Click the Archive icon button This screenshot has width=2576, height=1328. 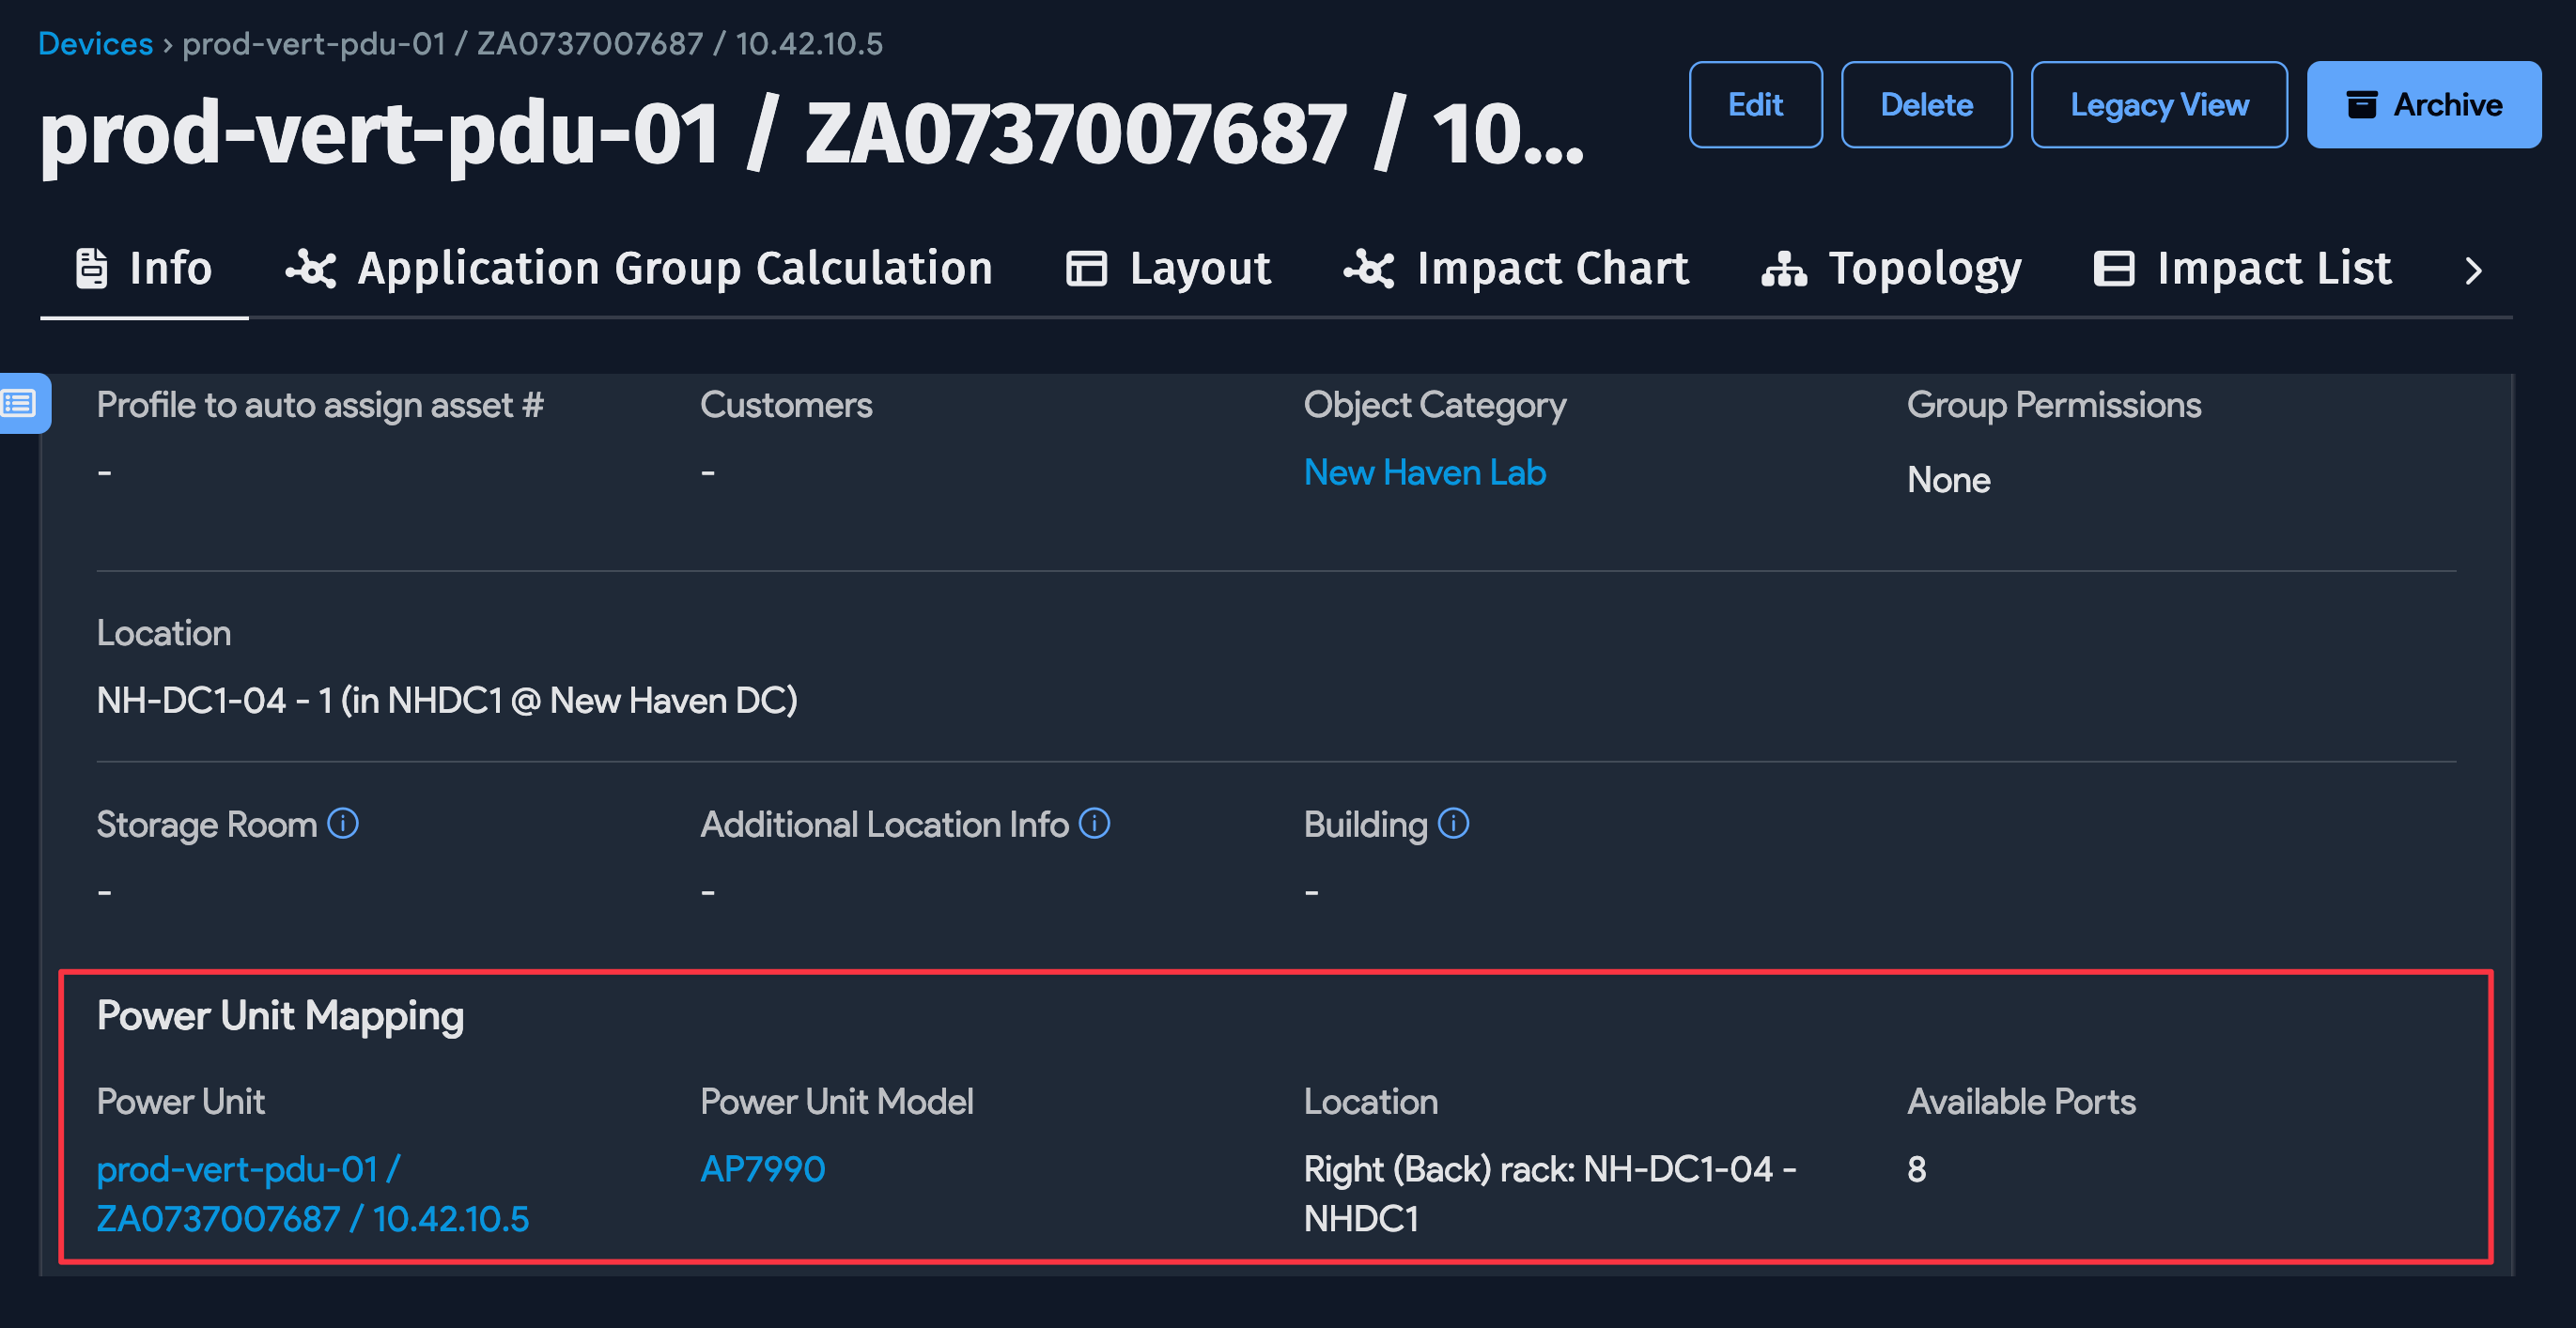click(2362, 104)
